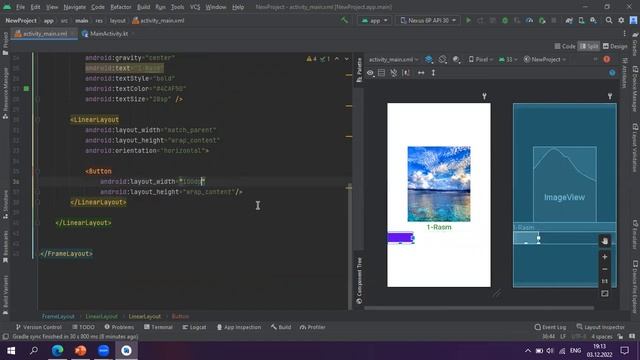Click the horizontal scrollbar under the preview
640x360 pixels.
click(x=479, y=308)
